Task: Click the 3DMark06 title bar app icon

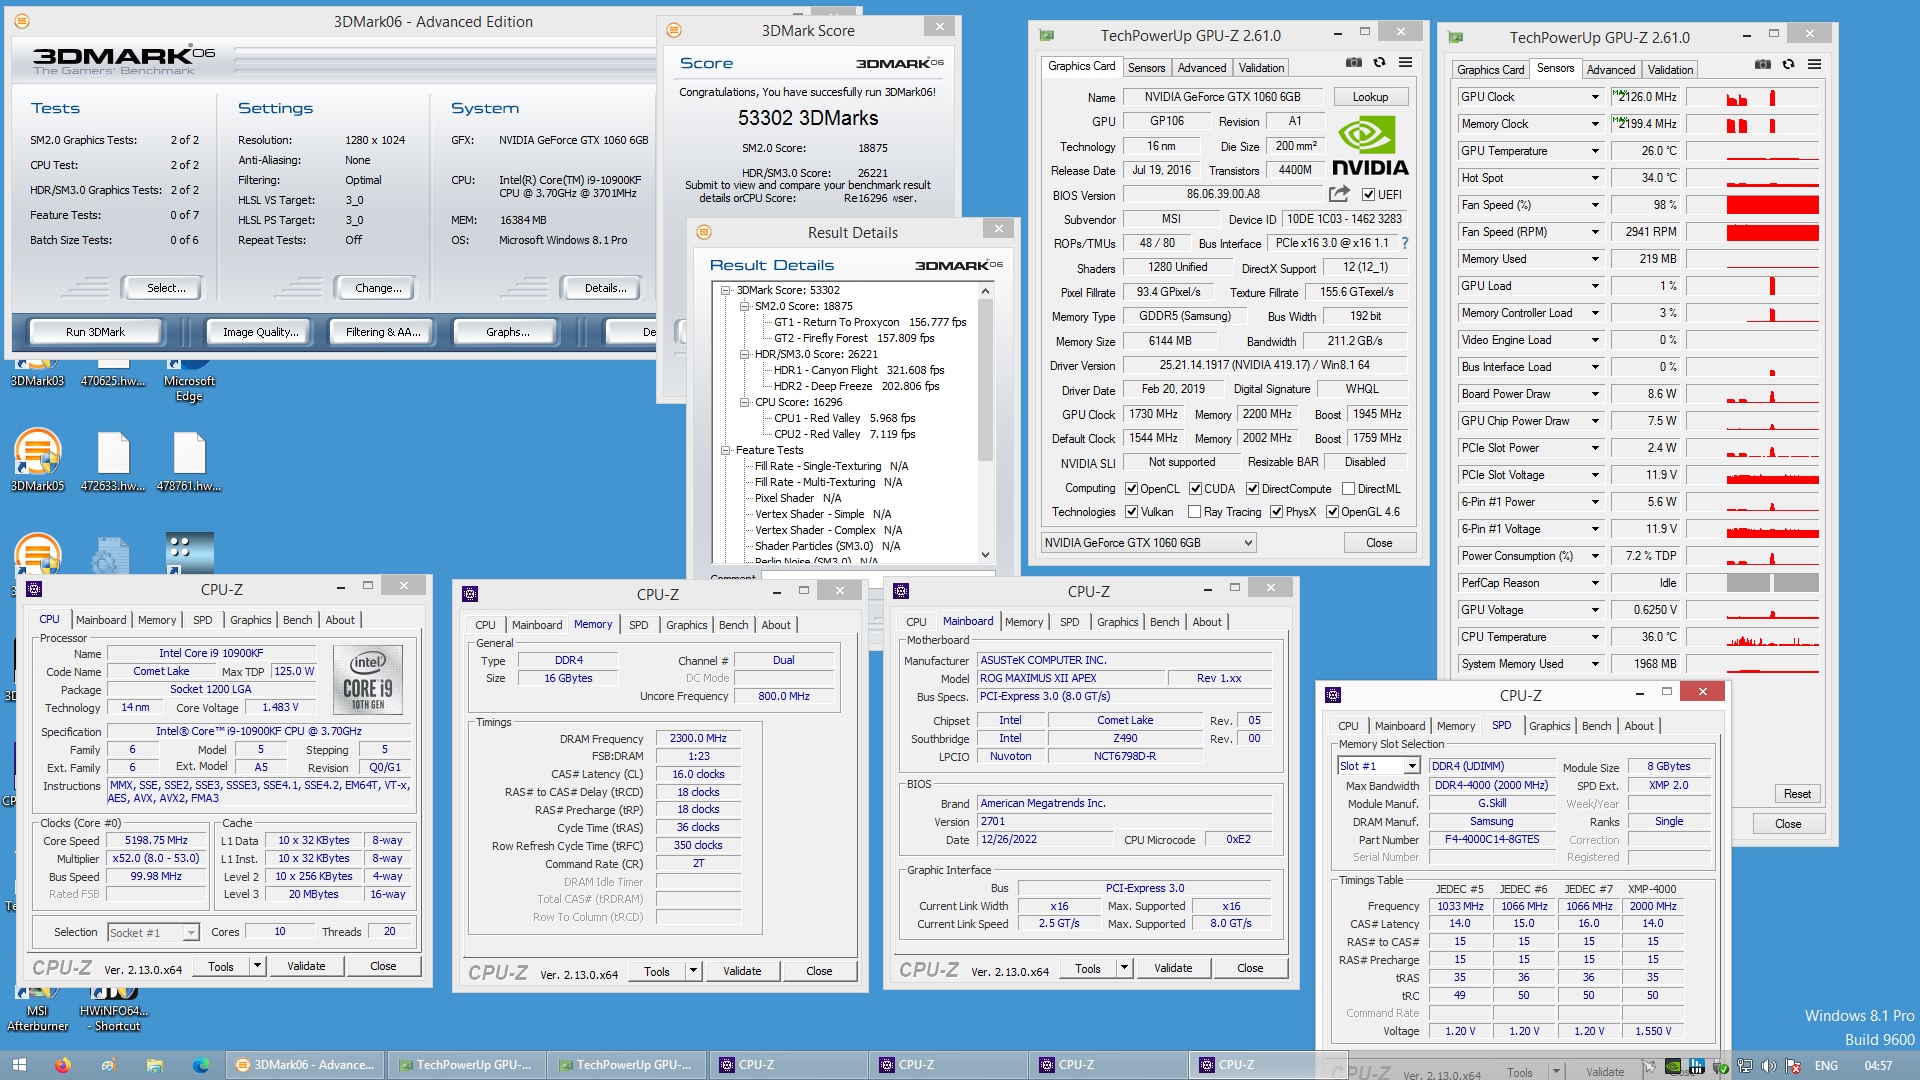Action: pyautogui.click(x=22, y=21)
